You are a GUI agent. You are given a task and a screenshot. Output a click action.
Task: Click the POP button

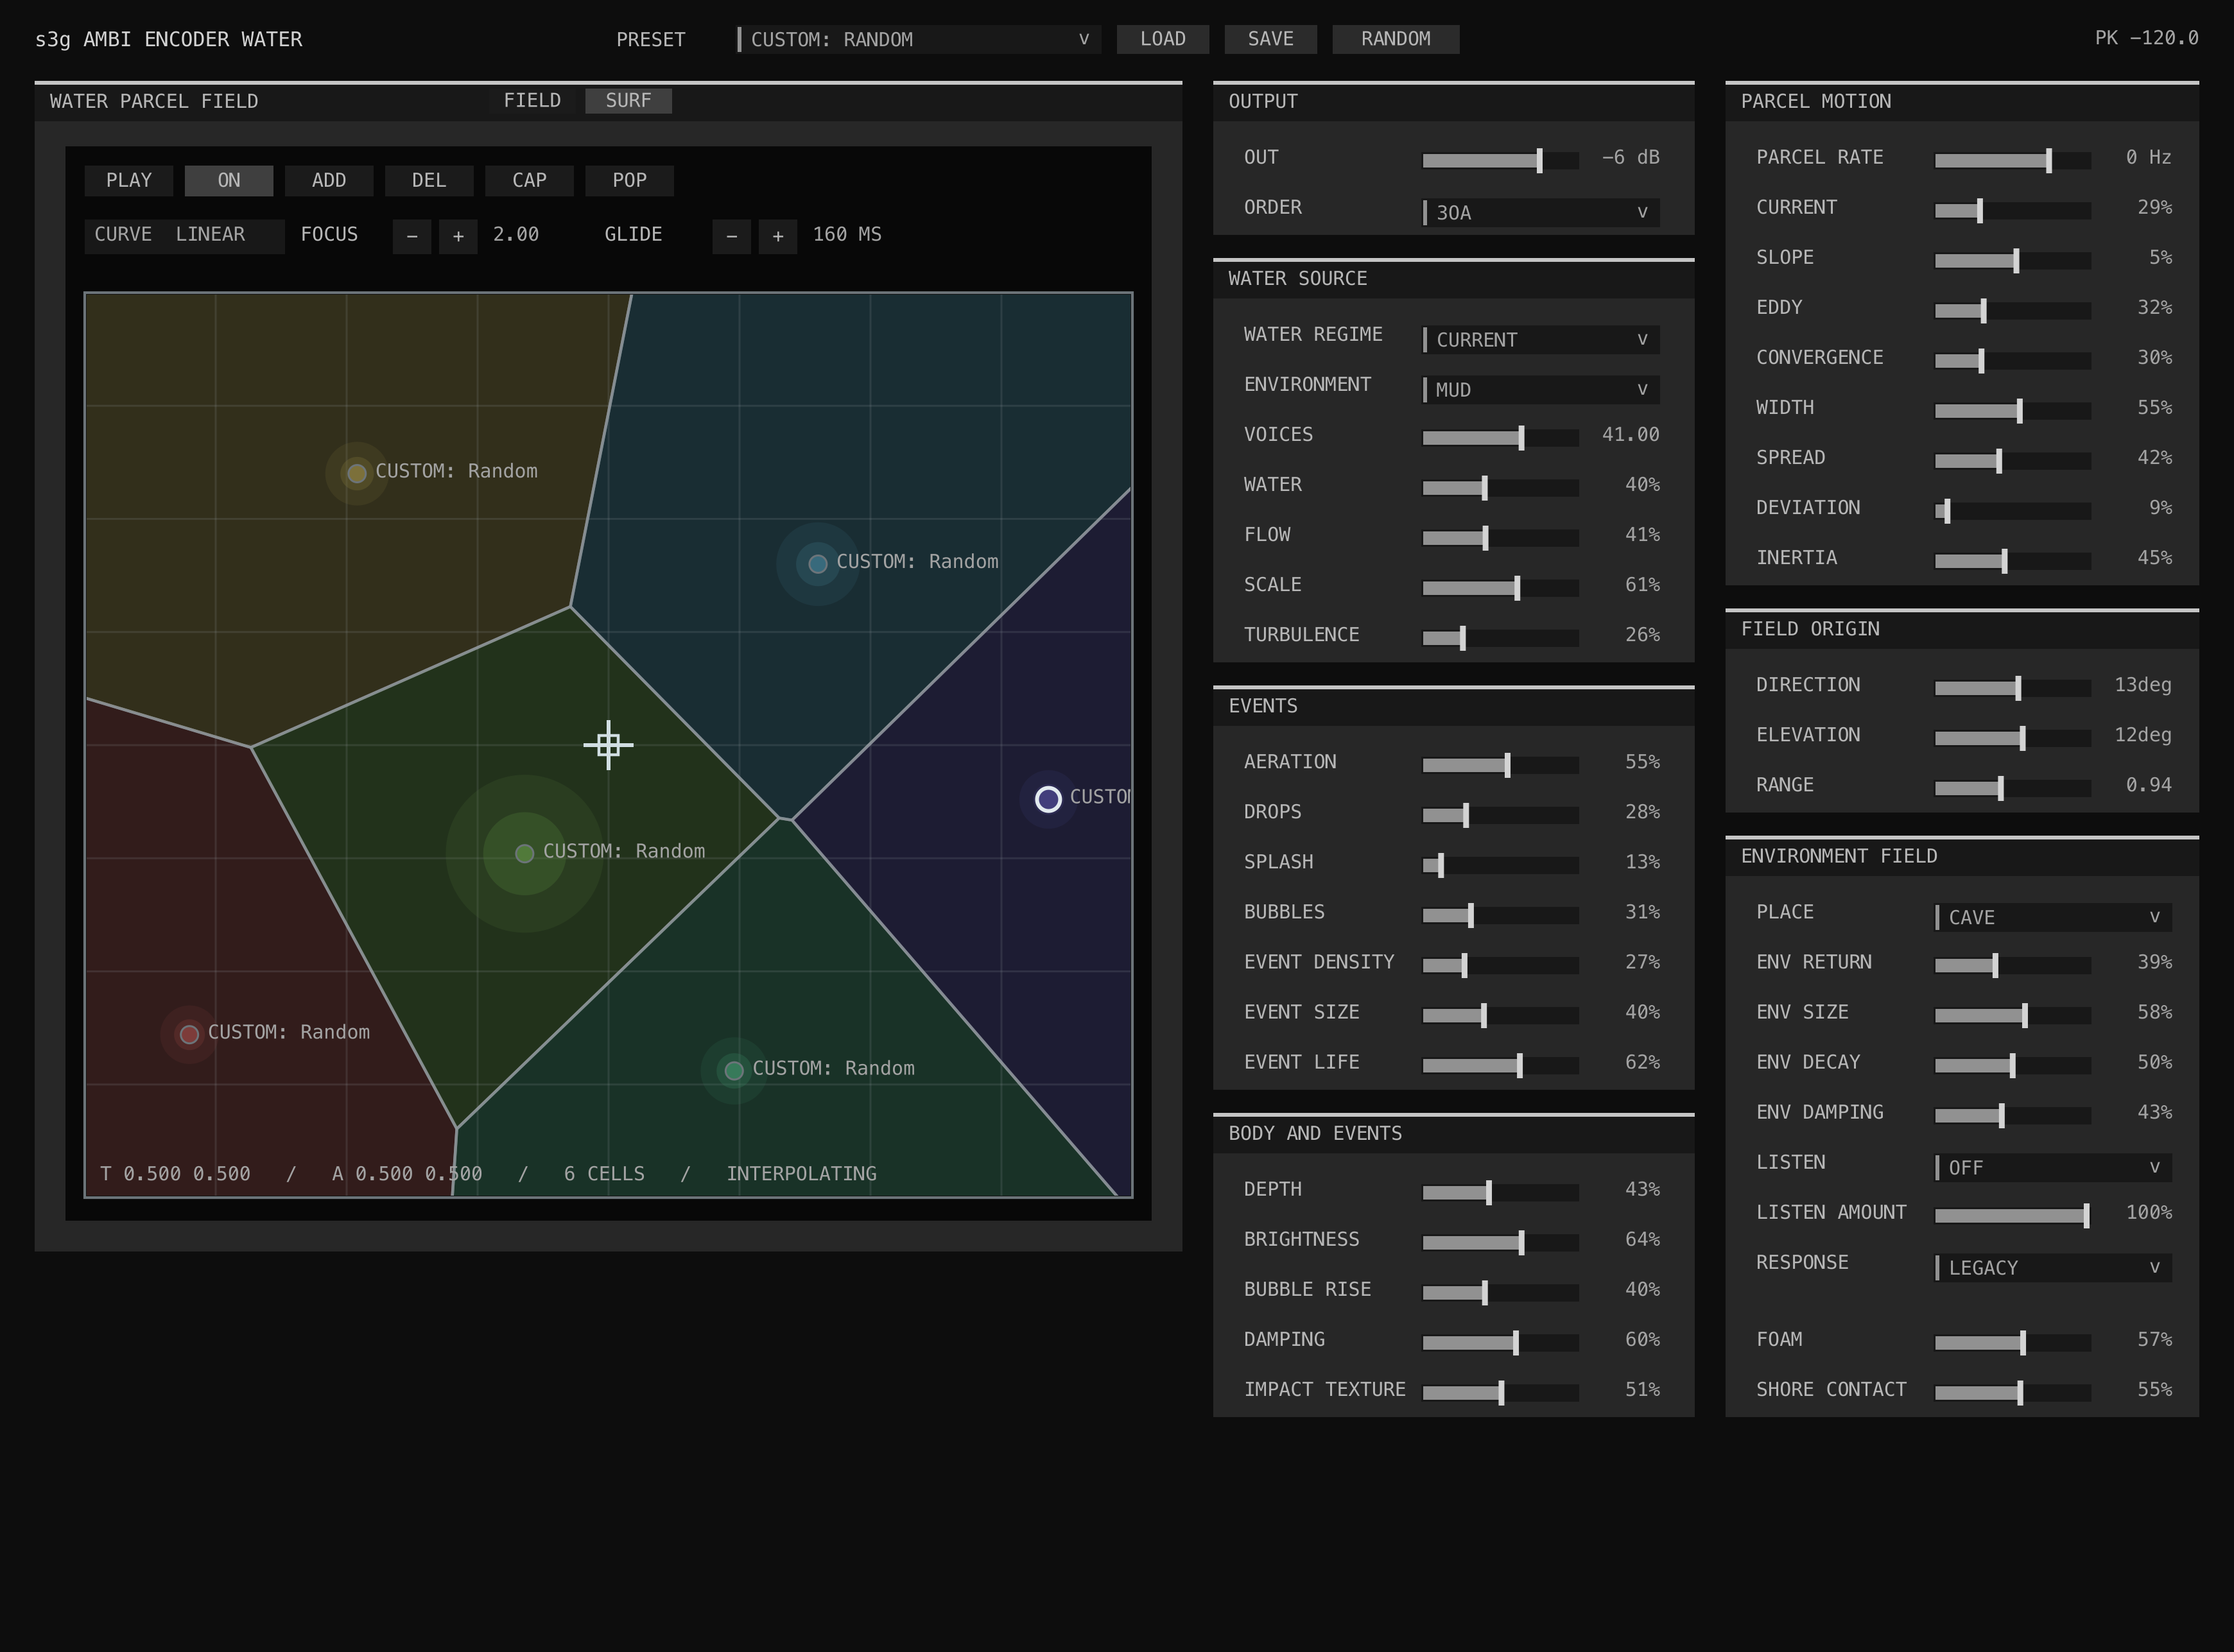tap(629, 181)
